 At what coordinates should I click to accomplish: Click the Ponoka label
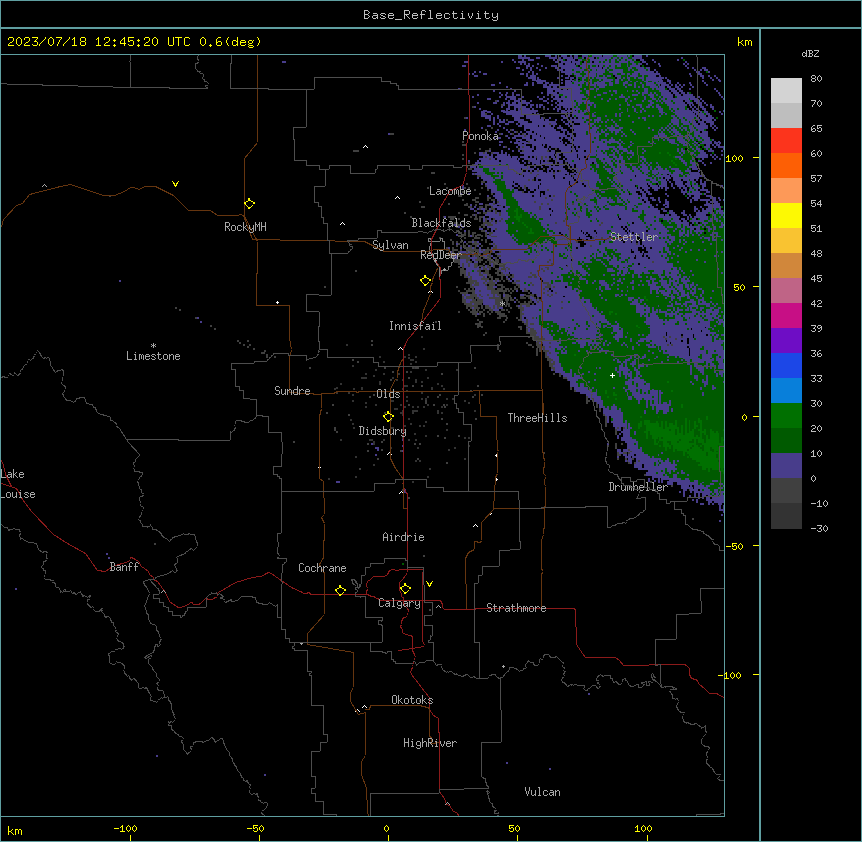480,136
